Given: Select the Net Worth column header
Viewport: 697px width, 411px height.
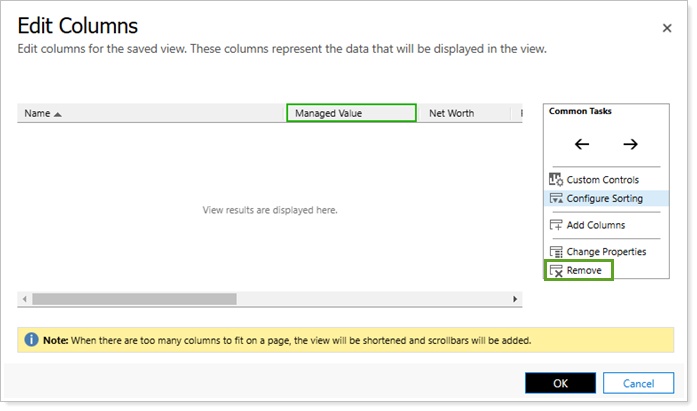Looking at the screenshot, I should coord(451,114).
